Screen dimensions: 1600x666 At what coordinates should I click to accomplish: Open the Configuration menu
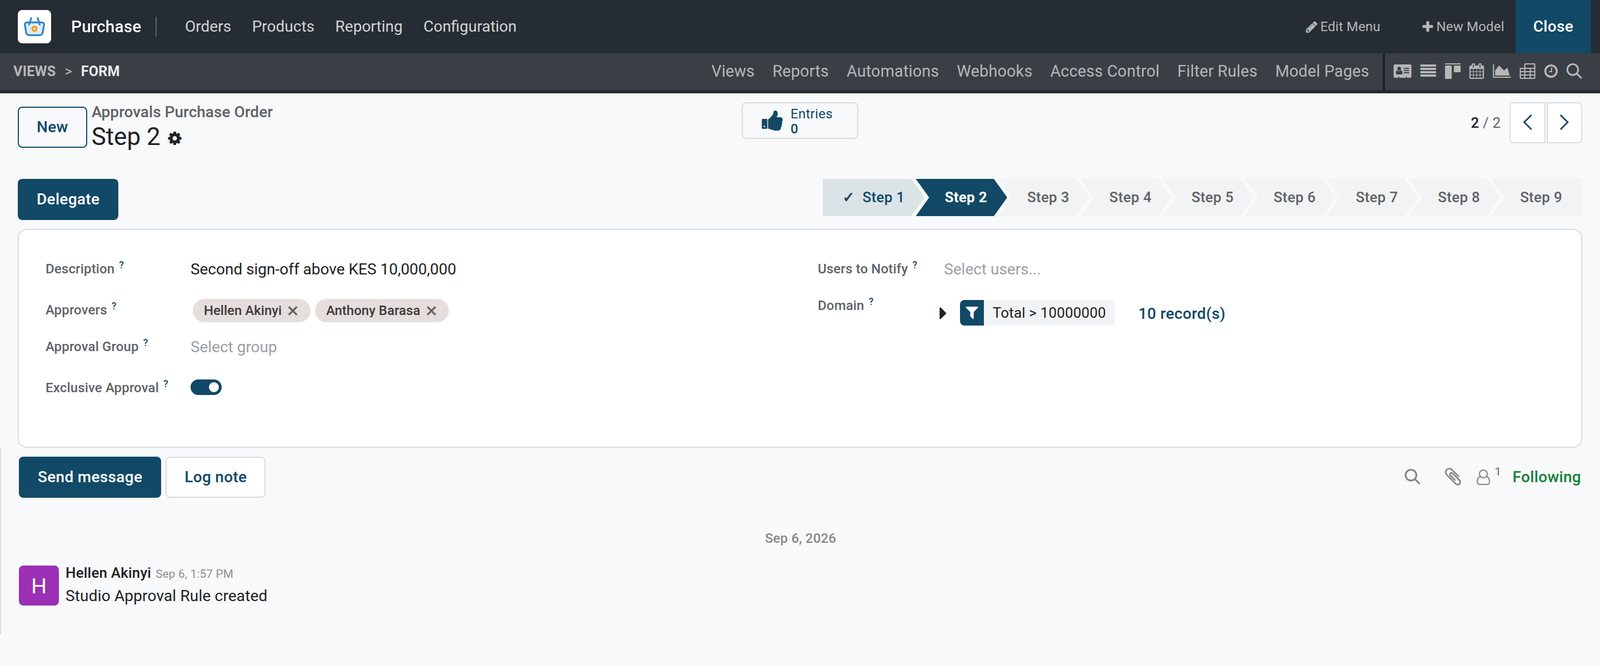point(470,27)
